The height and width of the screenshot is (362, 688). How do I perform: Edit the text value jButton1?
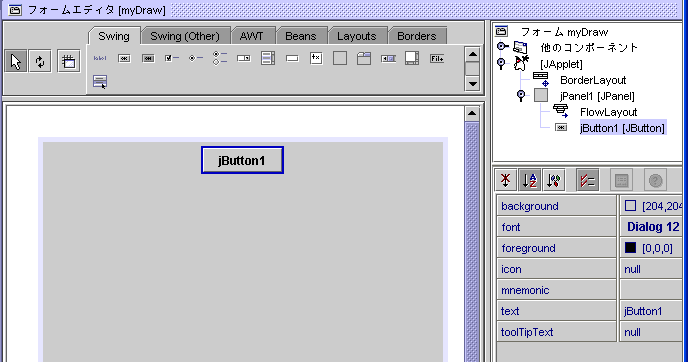pos(652,311)
